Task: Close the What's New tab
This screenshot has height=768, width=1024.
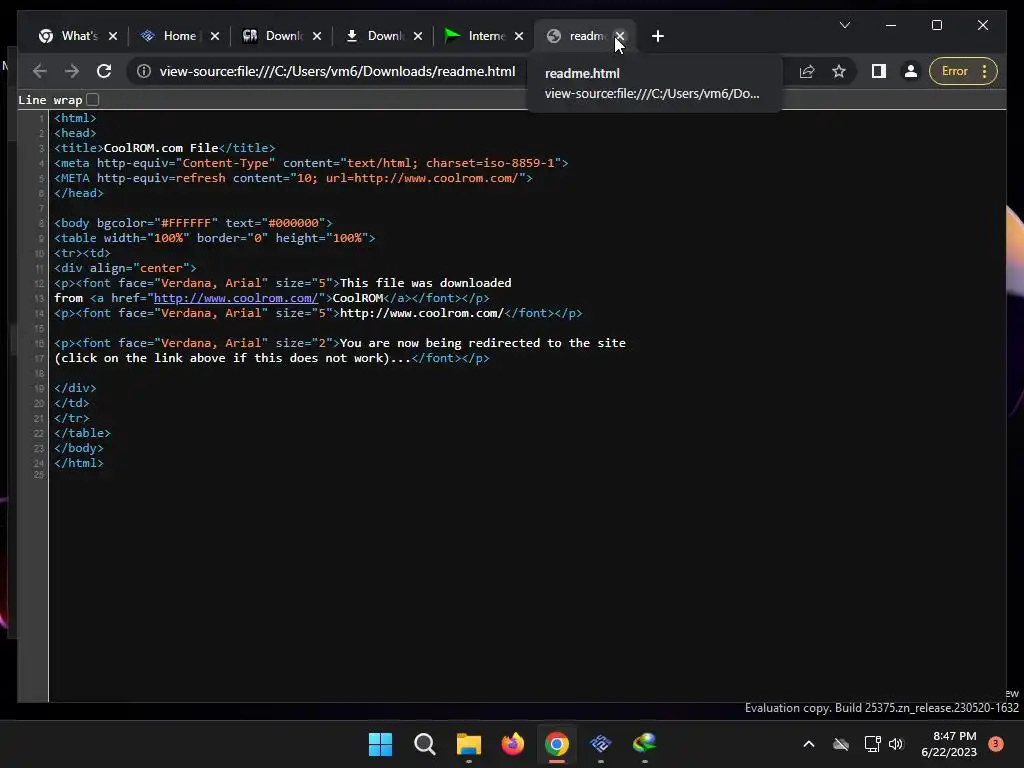Action: point(113,36)
